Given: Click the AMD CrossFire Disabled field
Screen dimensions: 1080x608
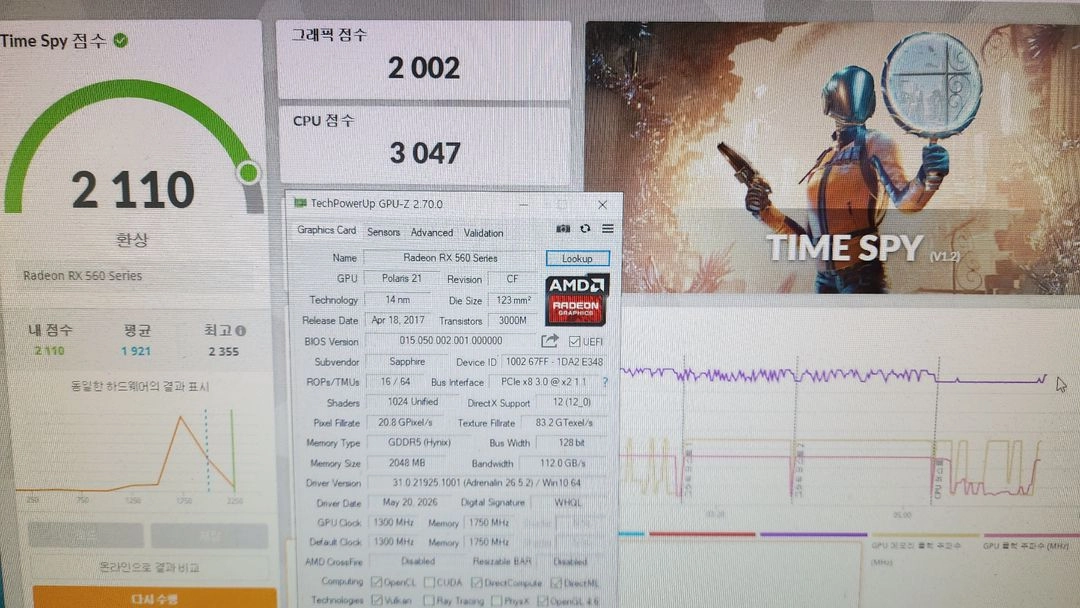Looking at the screenshot, I should (x=417, y=561).
